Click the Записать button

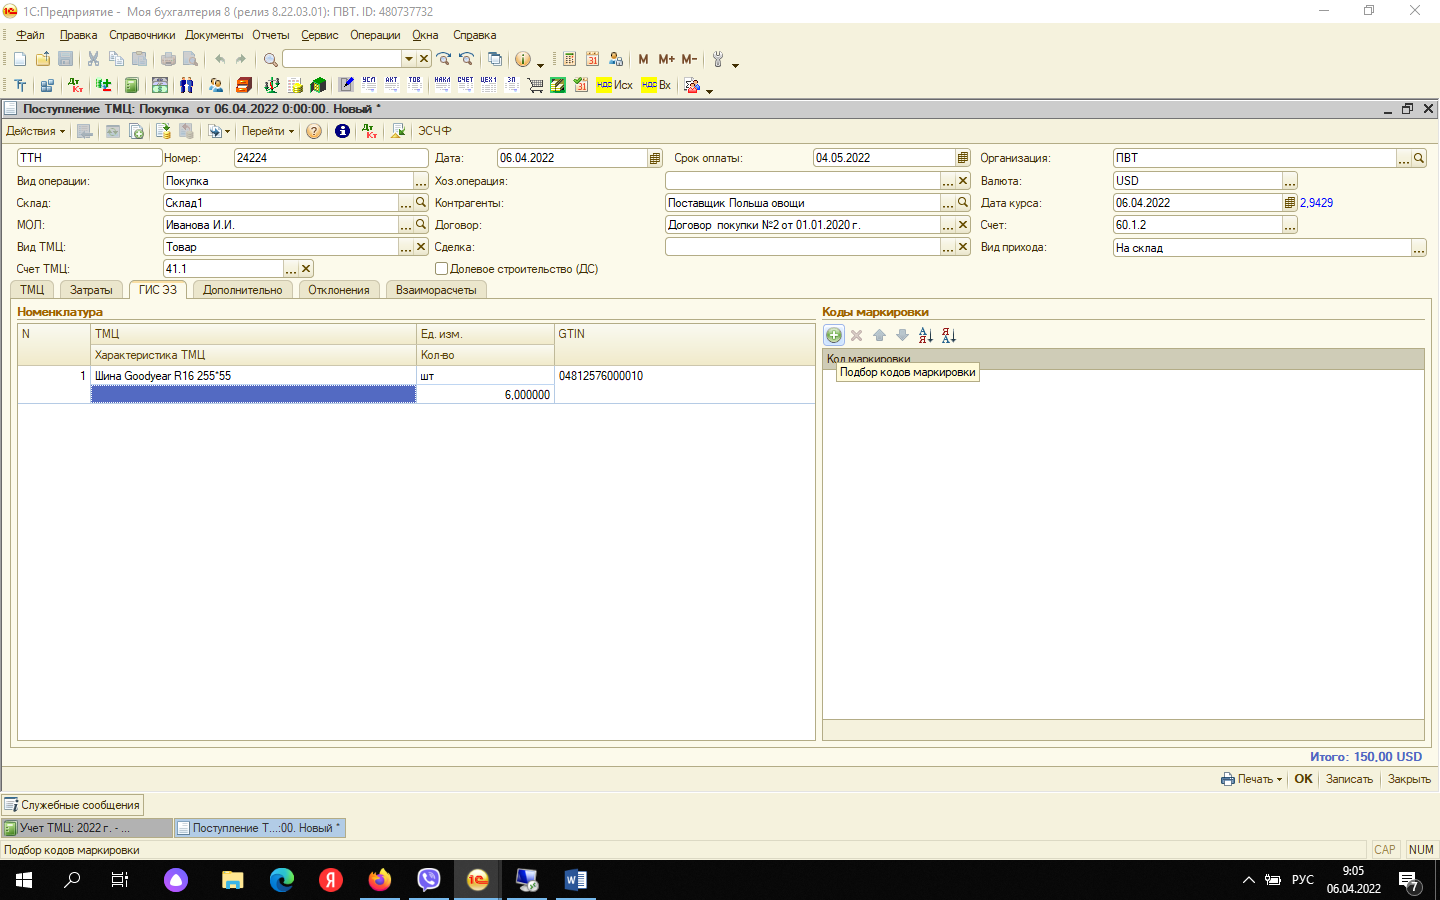pyautogui.click(x=1349, y=779)
